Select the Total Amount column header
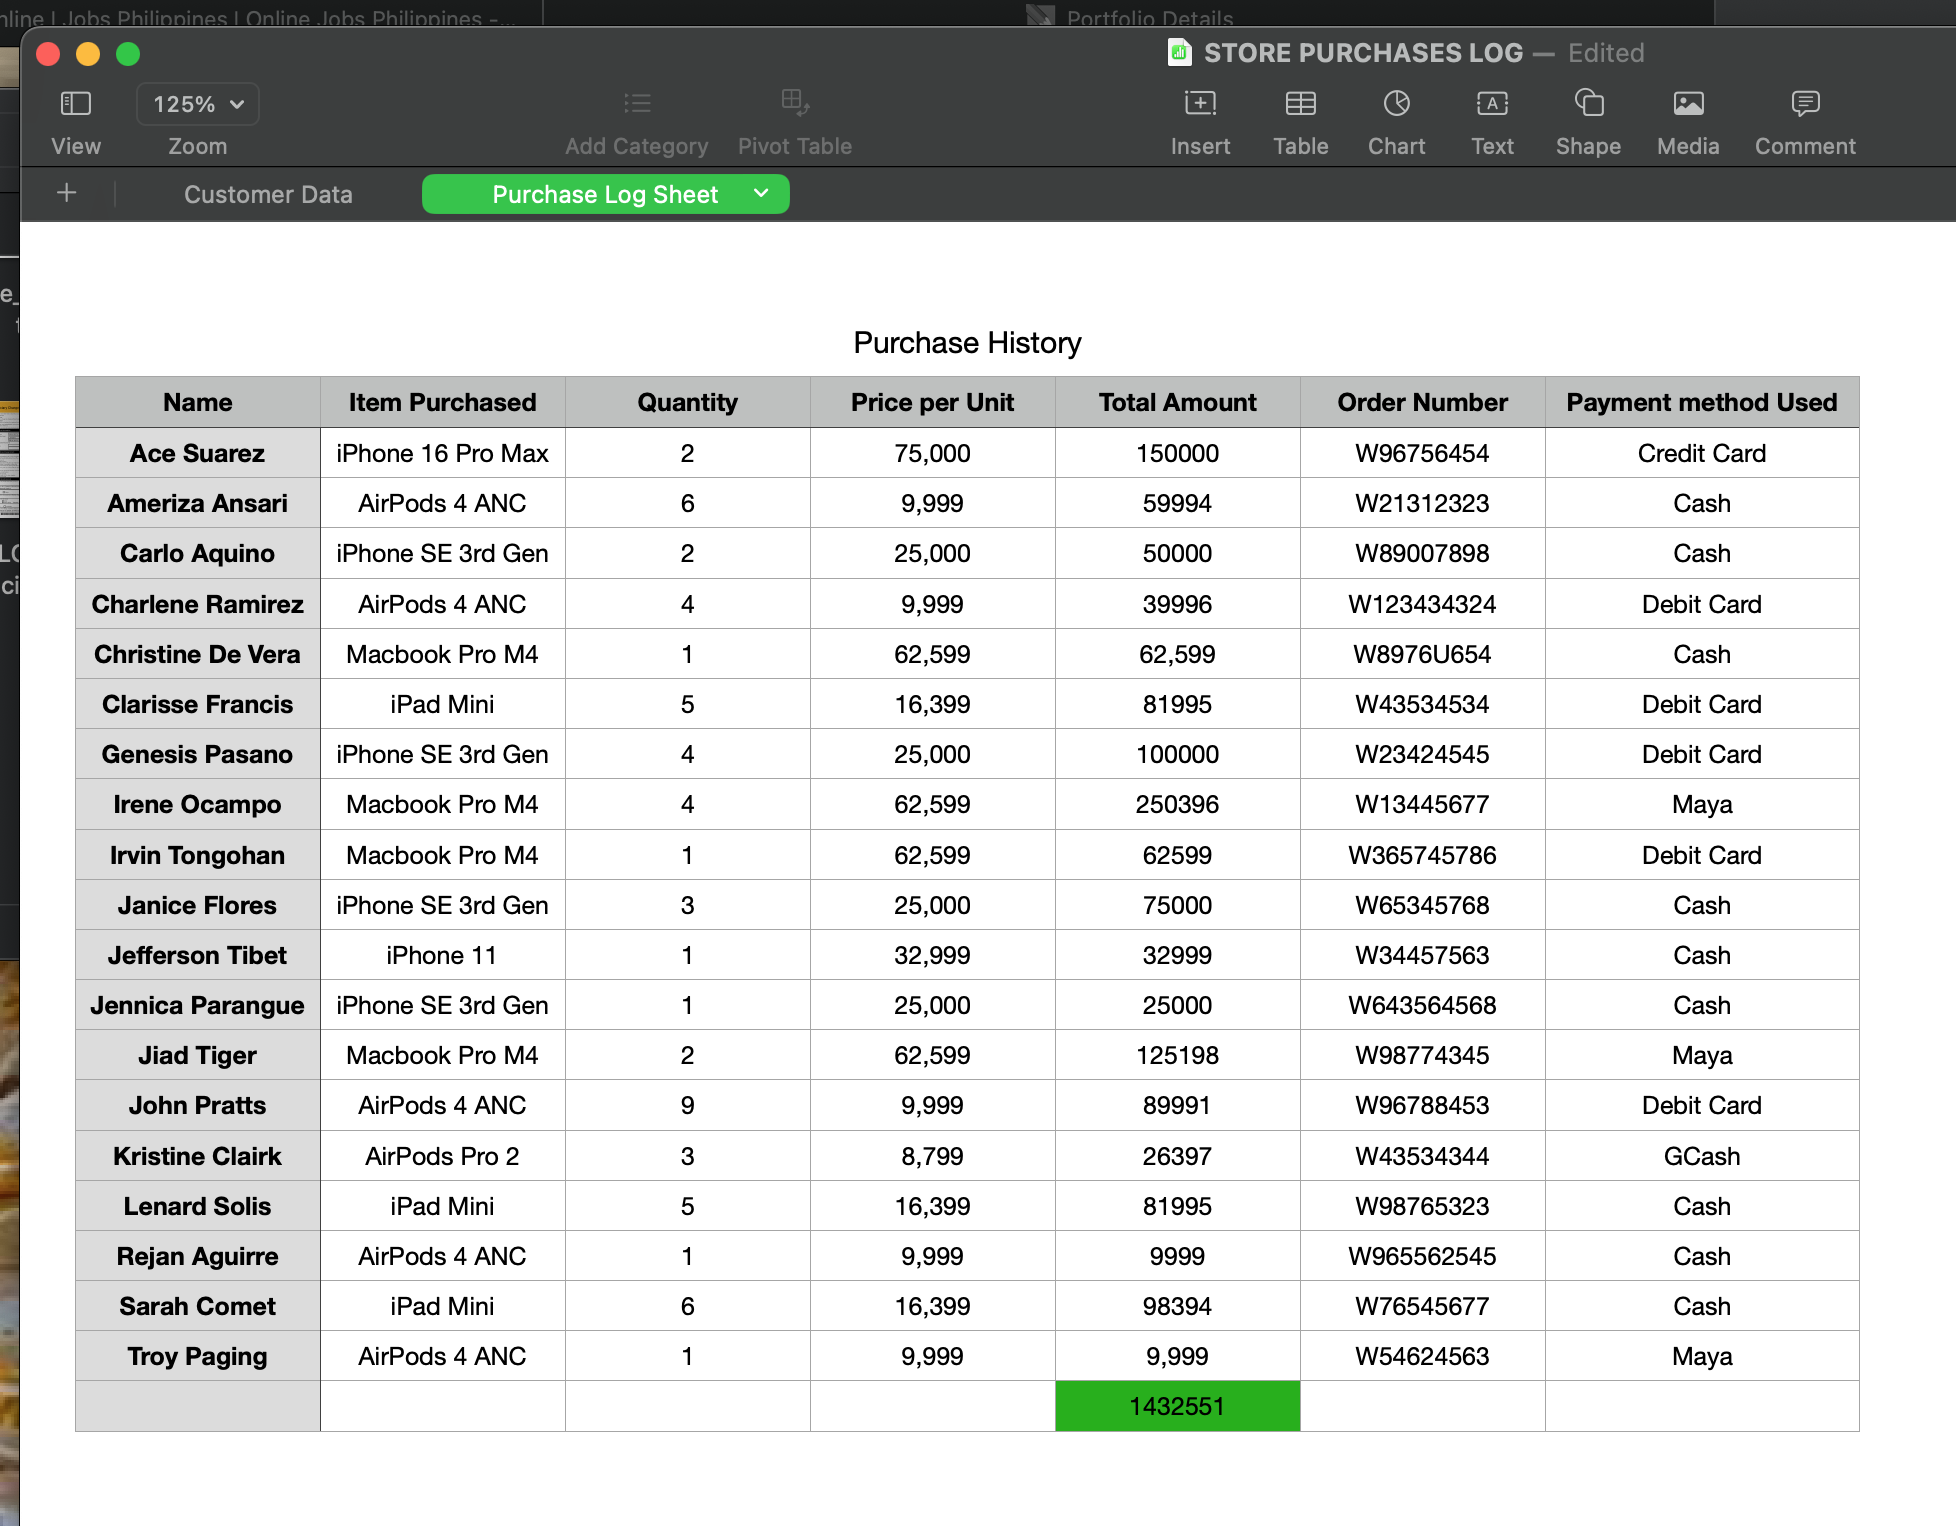1956x1526 pixels. tap(1178, 402)
